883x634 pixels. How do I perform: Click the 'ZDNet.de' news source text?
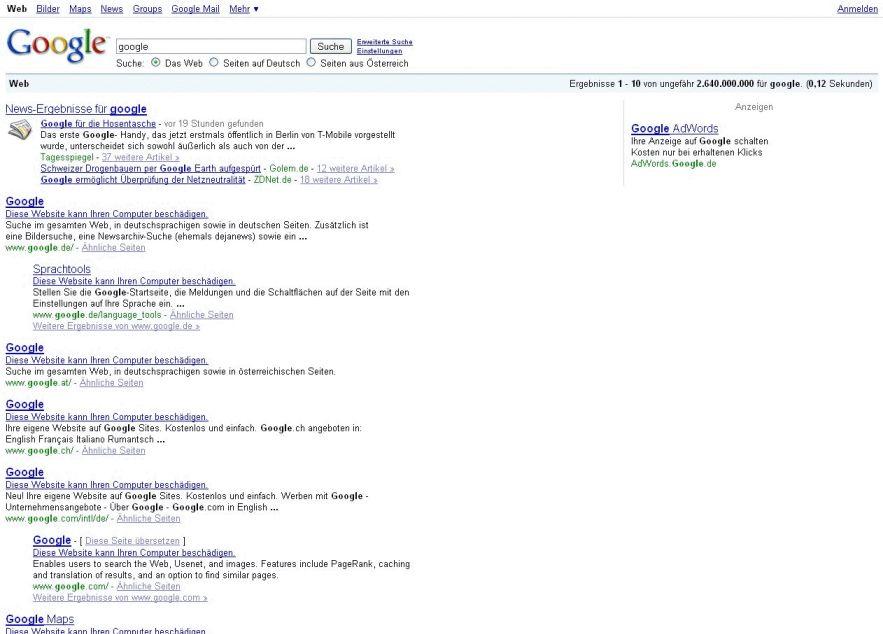tap(273, 180)
